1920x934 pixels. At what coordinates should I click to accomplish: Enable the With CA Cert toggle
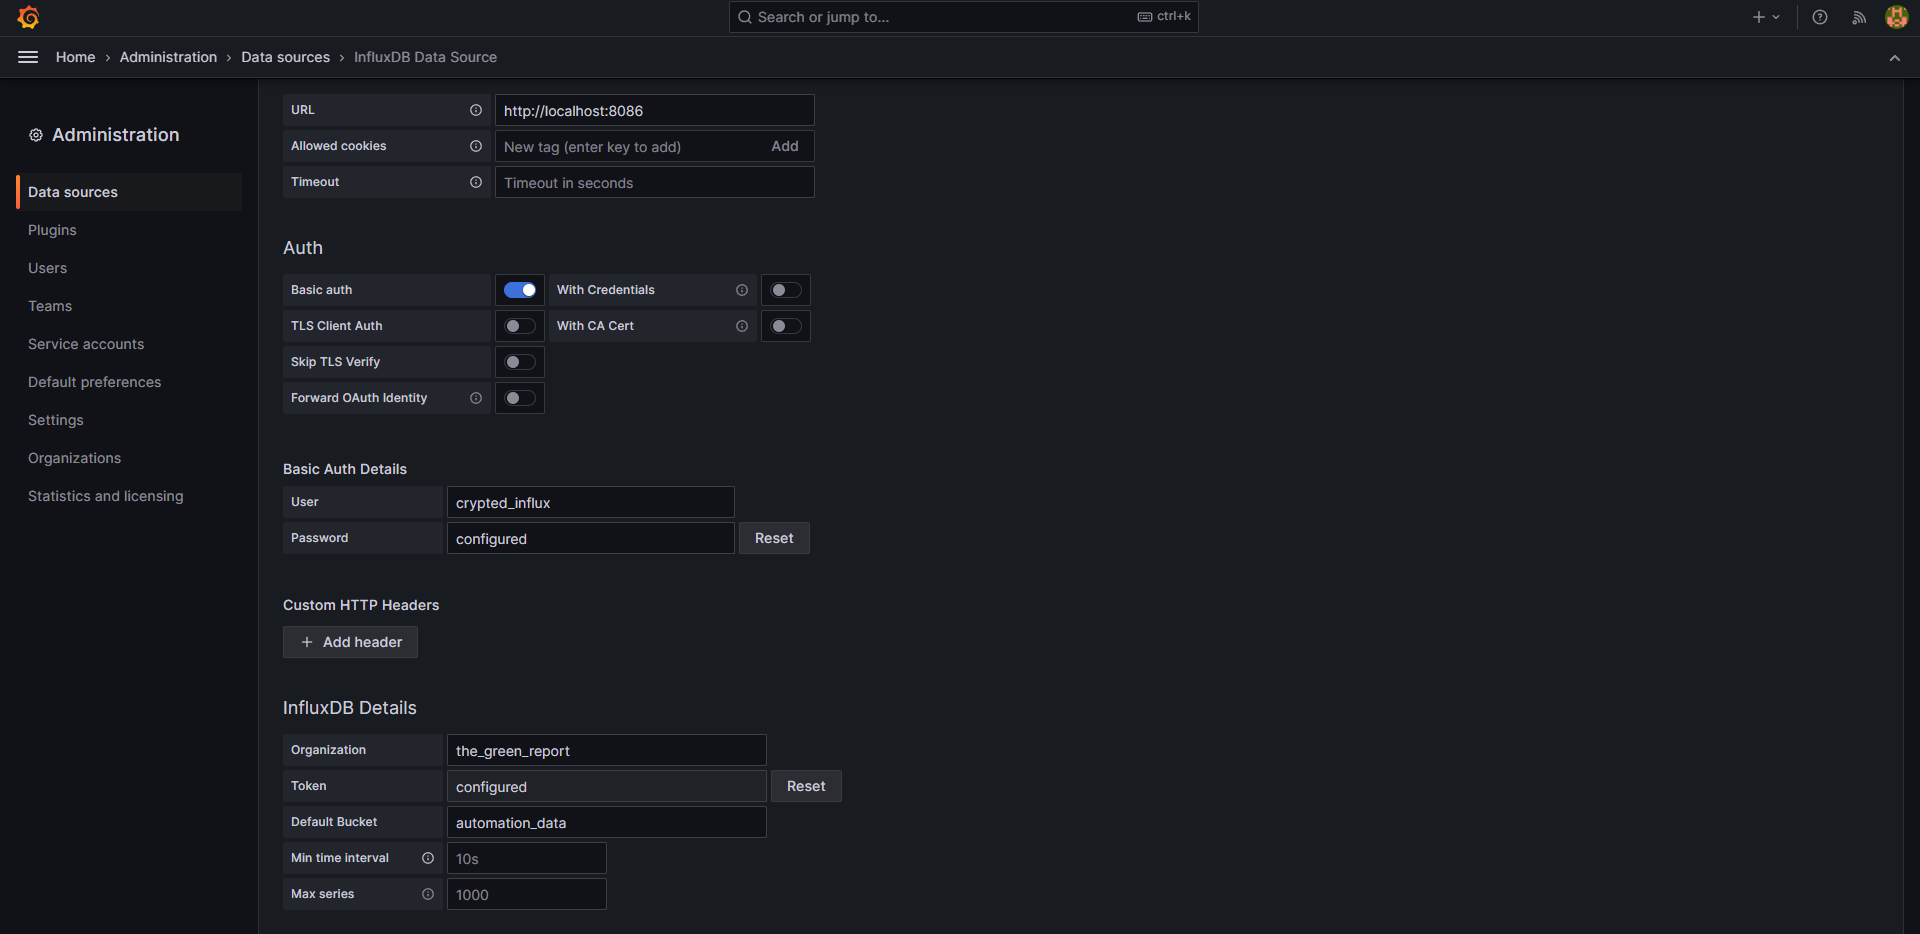click(x=786, y=326)
